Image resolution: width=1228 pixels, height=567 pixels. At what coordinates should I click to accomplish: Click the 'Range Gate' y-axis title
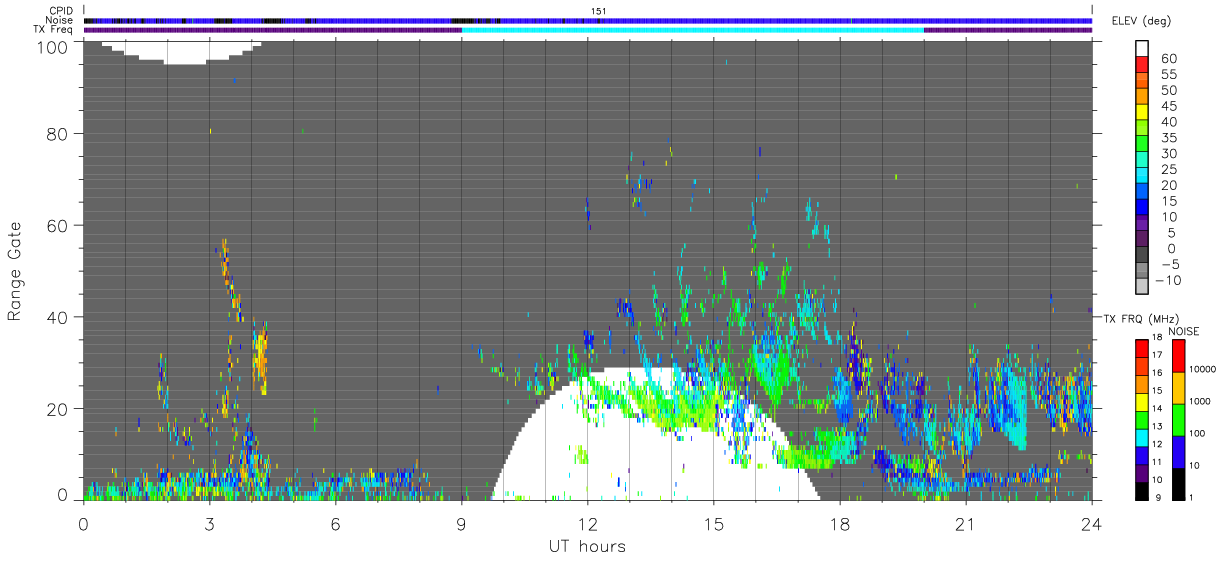[15, 270]
